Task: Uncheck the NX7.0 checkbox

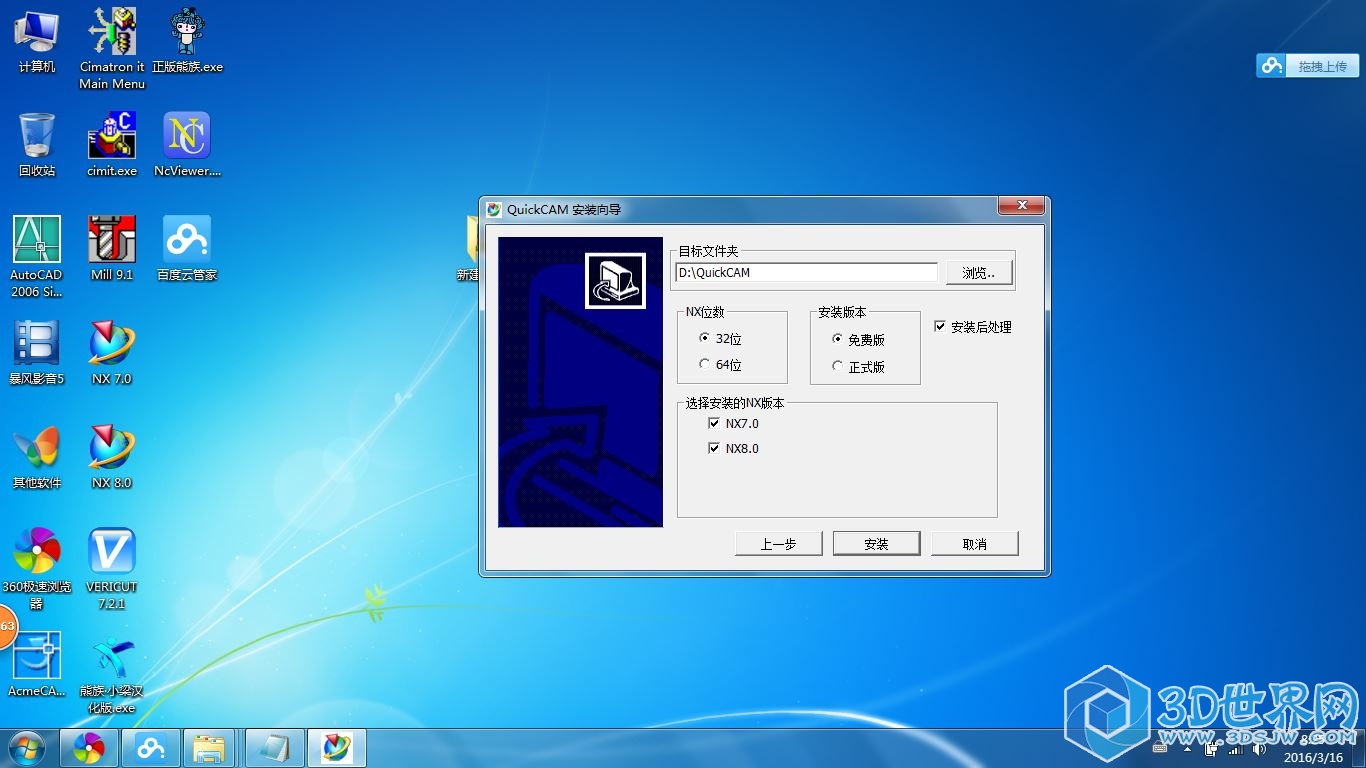Action: click(x=714, y=424)
